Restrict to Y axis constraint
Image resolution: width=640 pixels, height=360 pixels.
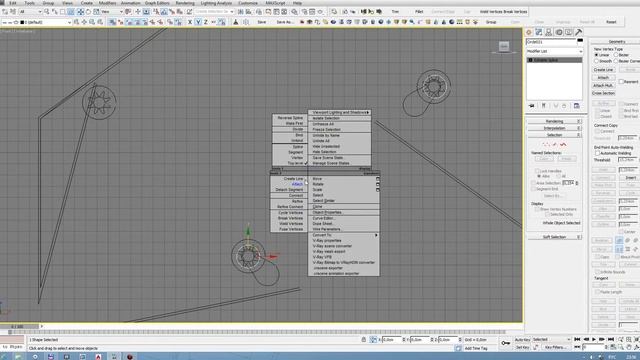point(198,22)
